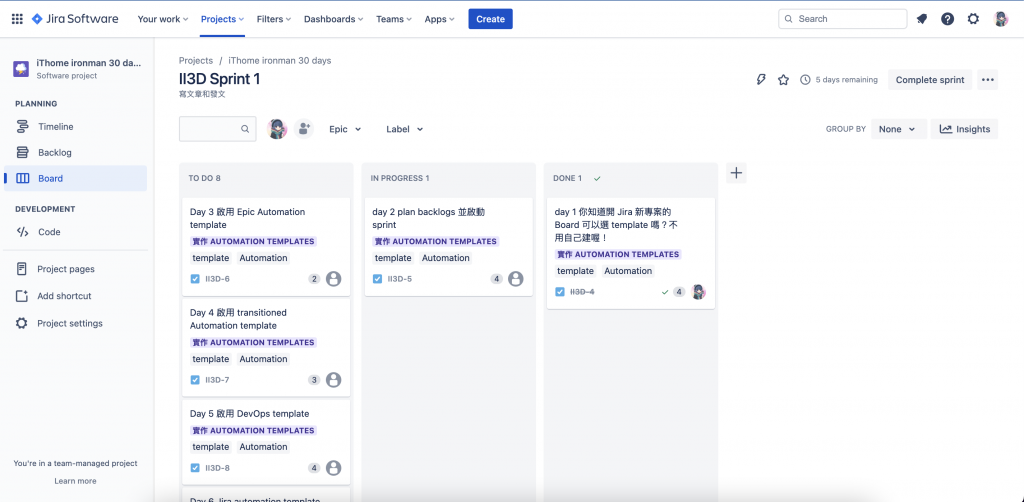Image resolution: width=1024 pixels, height=502 pixels.
Task: Click epic lozenge on day 1 card
Action: point(618,255)
